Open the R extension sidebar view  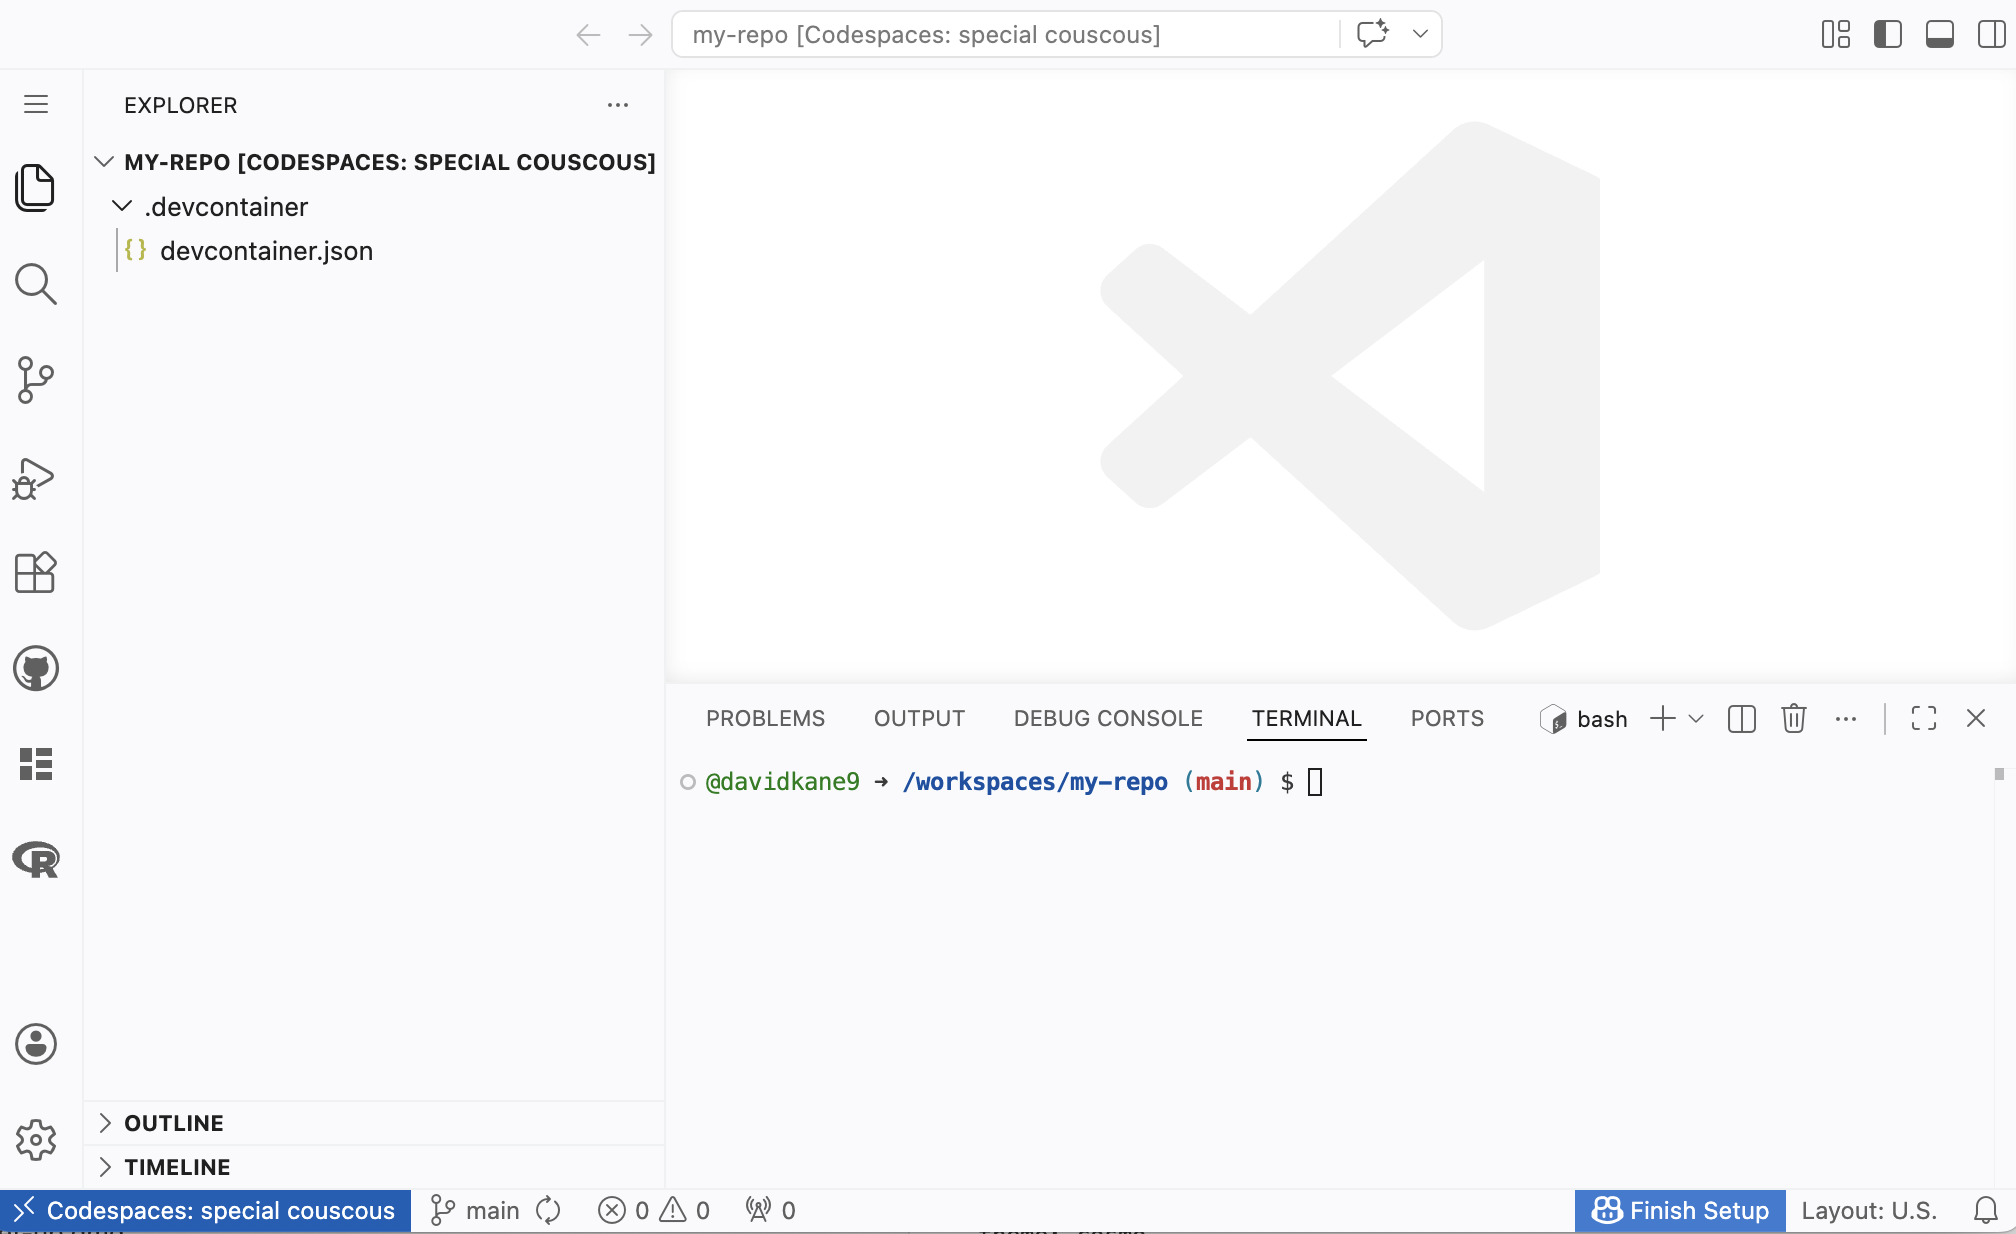point(36,859)
